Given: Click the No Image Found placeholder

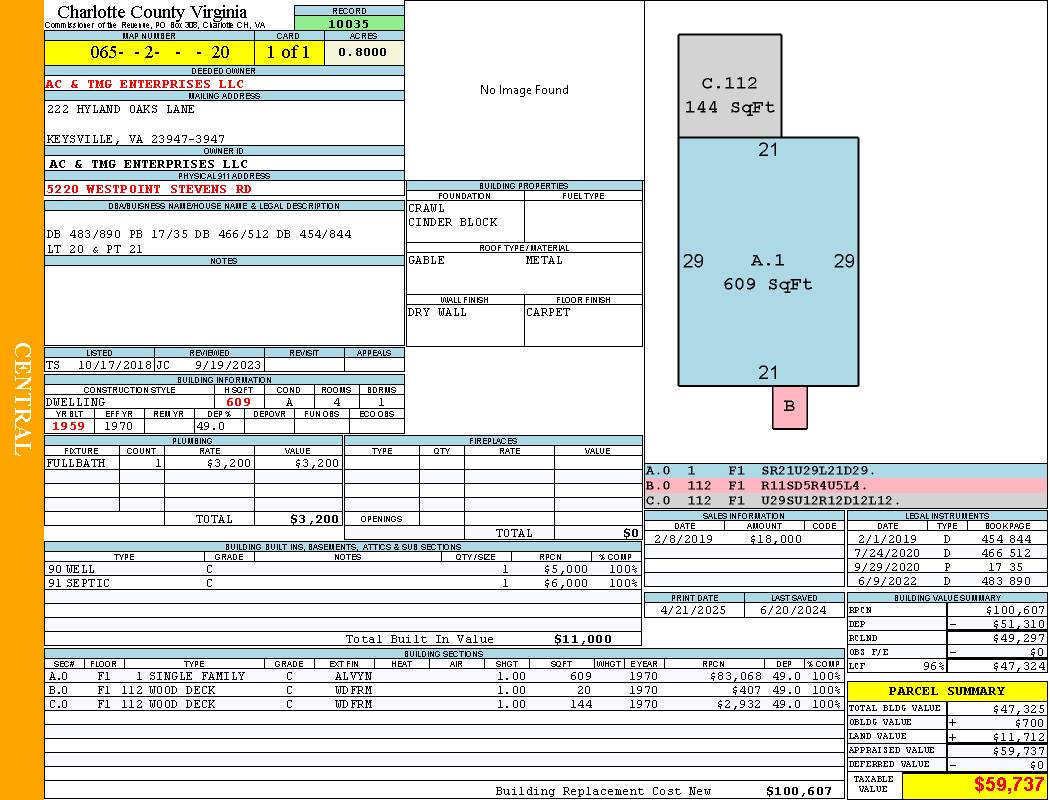Looking at the screenshot, I should 524,90.
